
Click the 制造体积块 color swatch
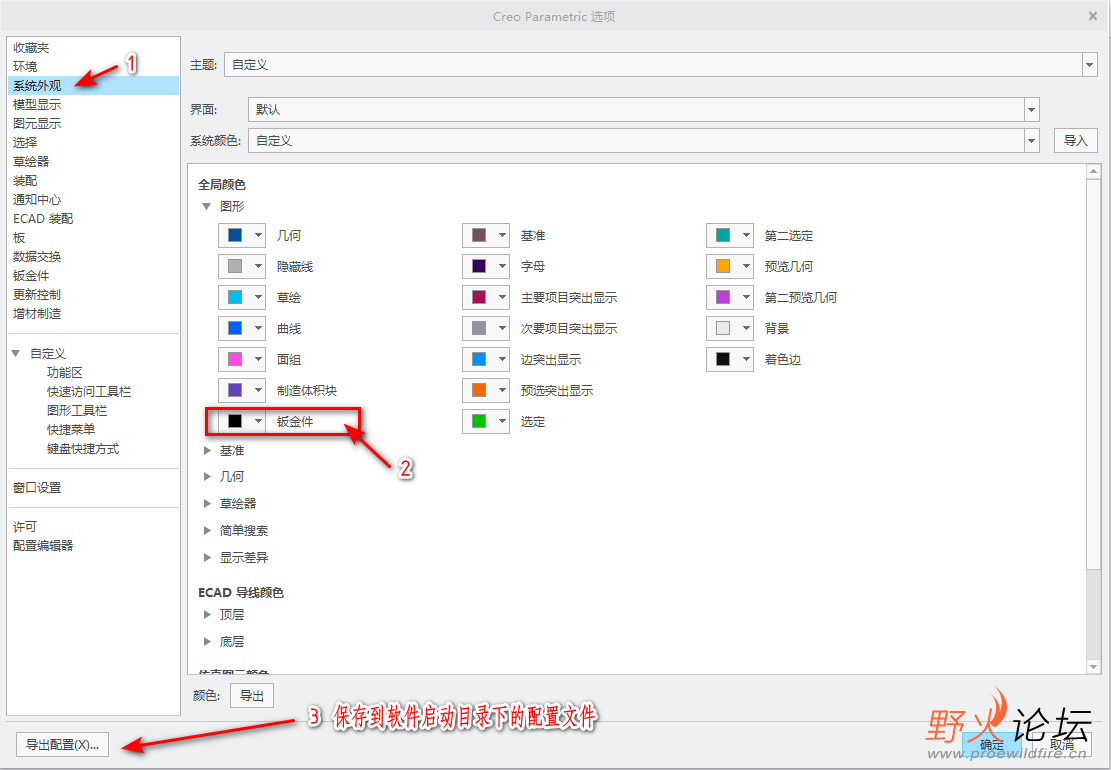coord(235,390)
